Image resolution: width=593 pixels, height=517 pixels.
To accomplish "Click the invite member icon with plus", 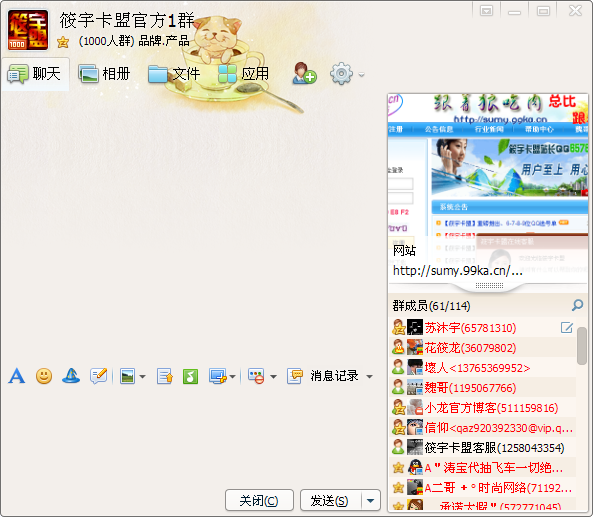I will (x=304, y=73).
